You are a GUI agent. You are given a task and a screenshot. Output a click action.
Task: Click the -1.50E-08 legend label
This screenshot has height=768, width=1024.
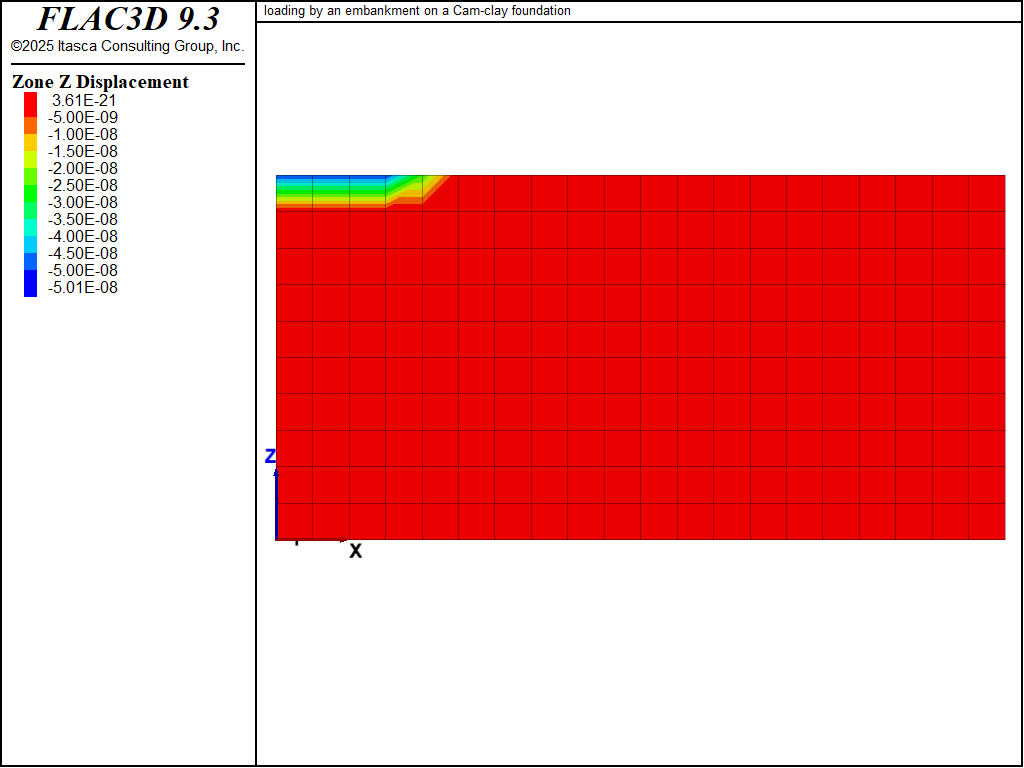click(x=84, y=151)
